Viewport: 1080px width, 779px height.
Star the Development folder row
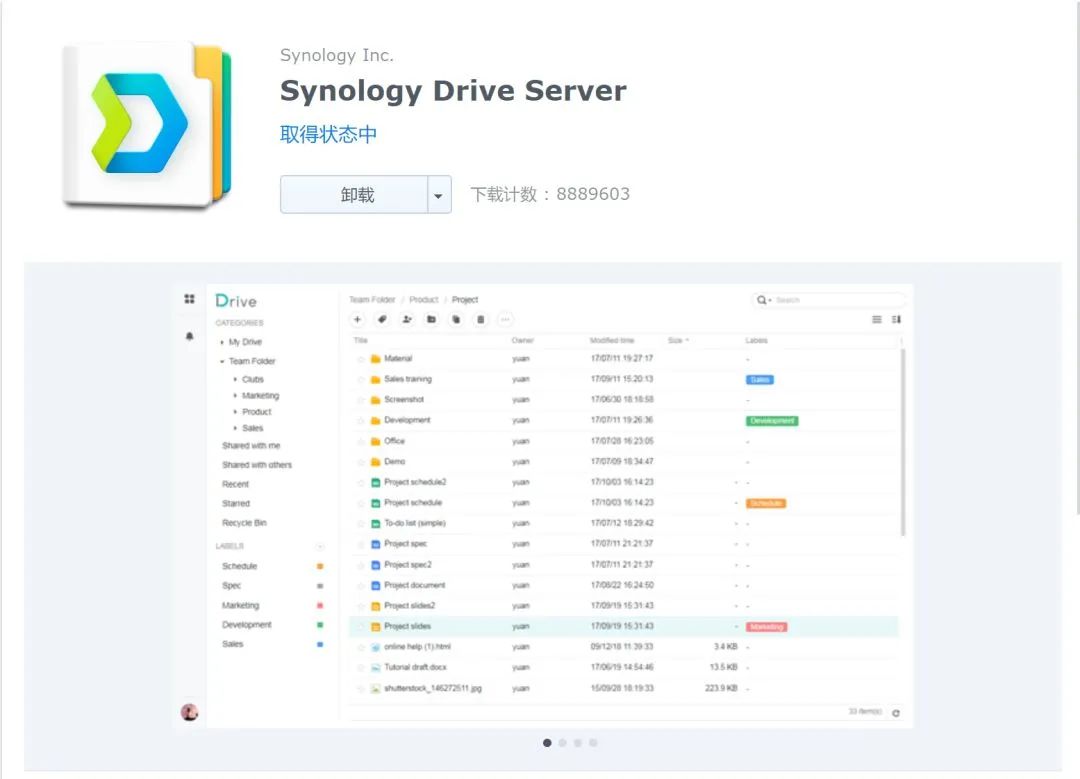pyautogui.click(x=360, y=421)
